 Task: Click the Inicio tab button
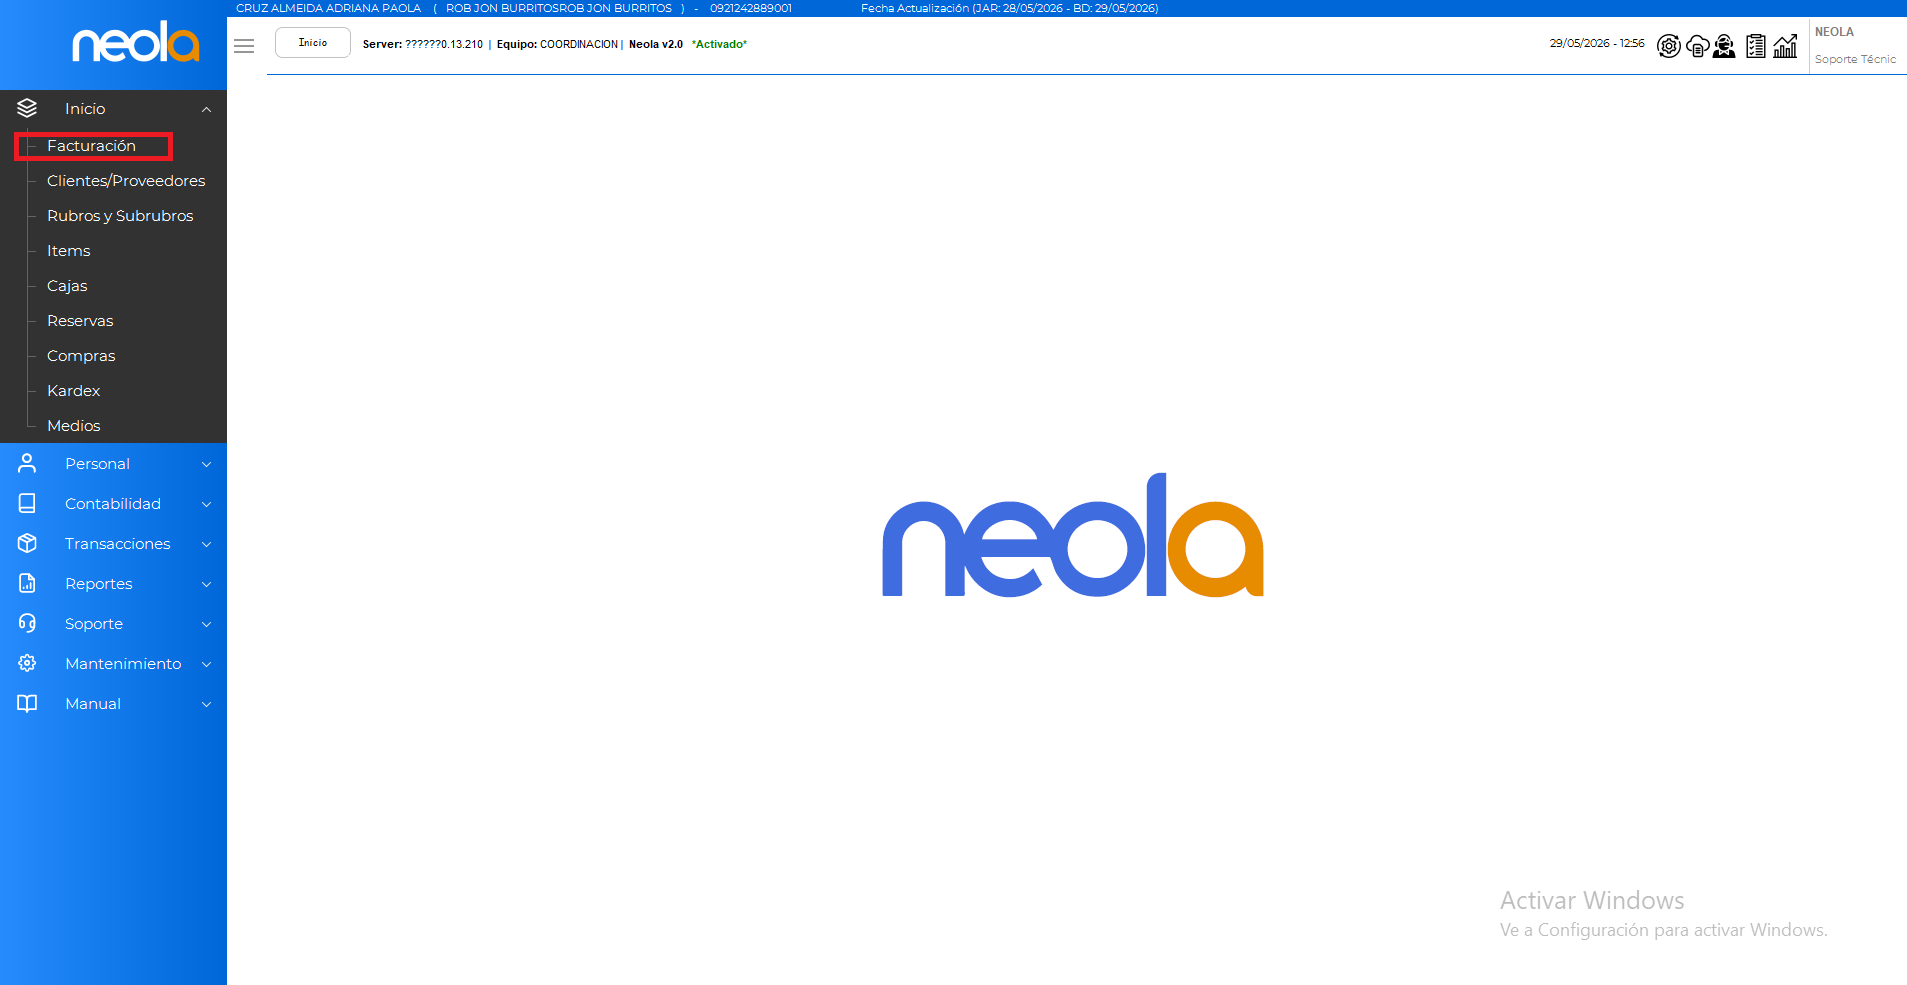313,43
